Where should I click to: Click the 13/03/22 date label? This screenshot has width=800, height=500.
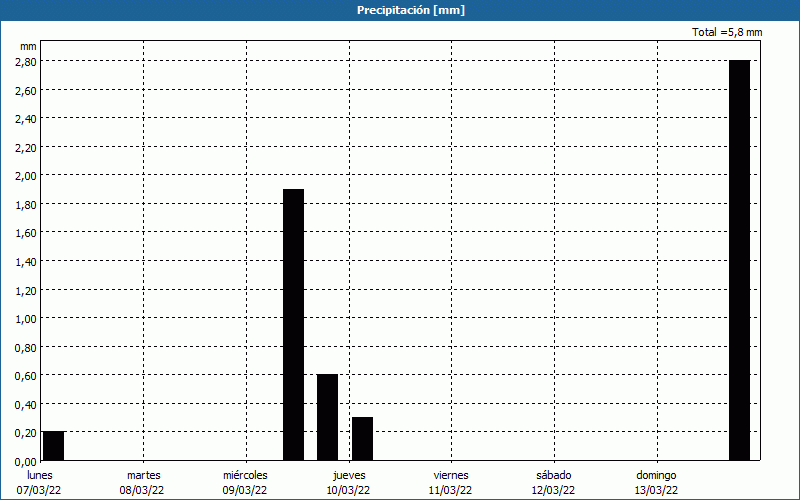(656, 490)
